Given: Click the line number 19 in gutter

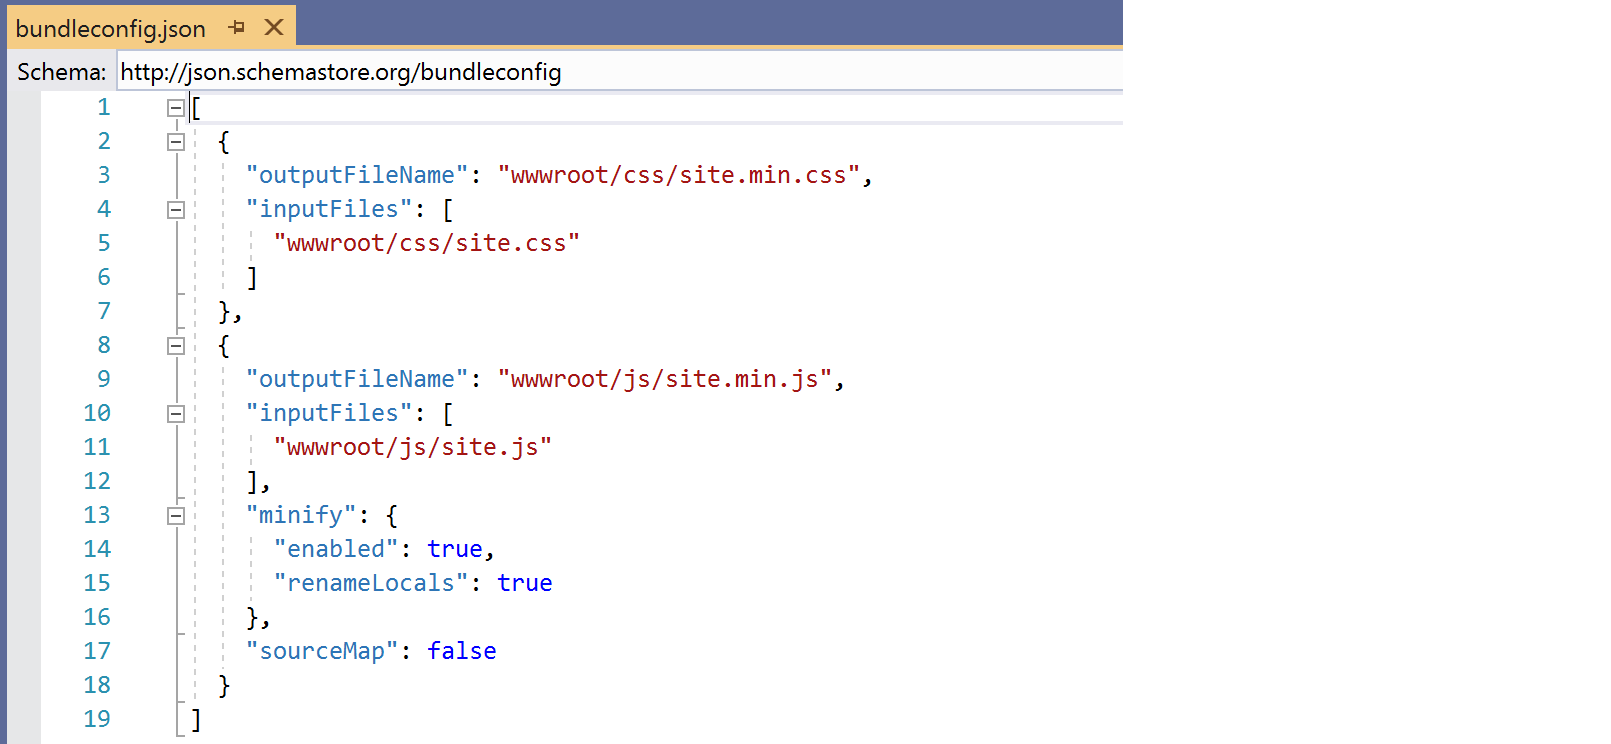Looking at the screenshot, I should [97, 719].
